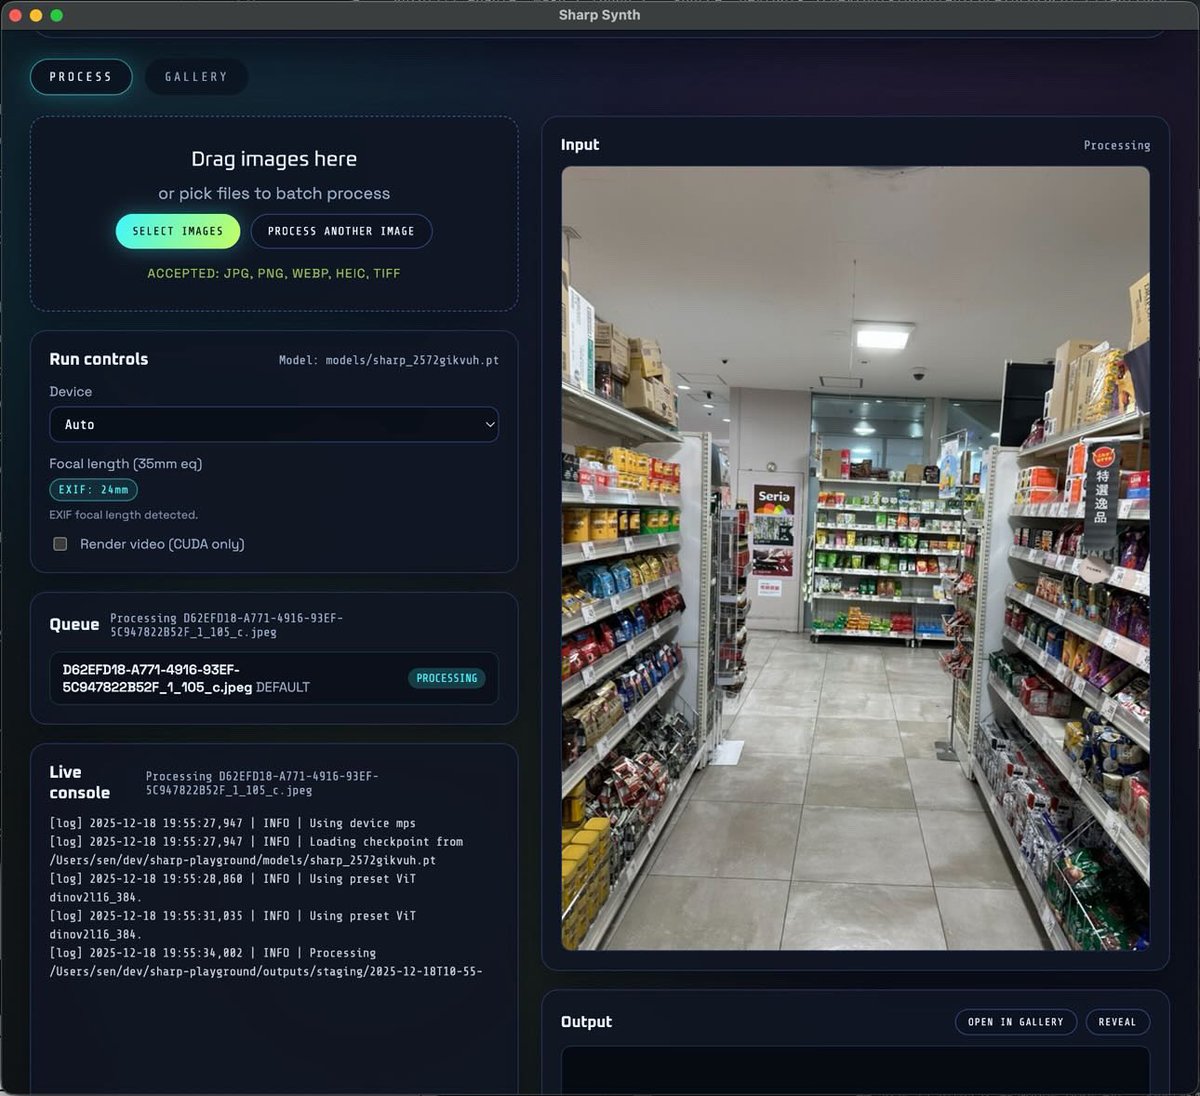Click the 'Loading checkpoint from' log line
Screen dimensions: 1200x1096
[256, 851]
